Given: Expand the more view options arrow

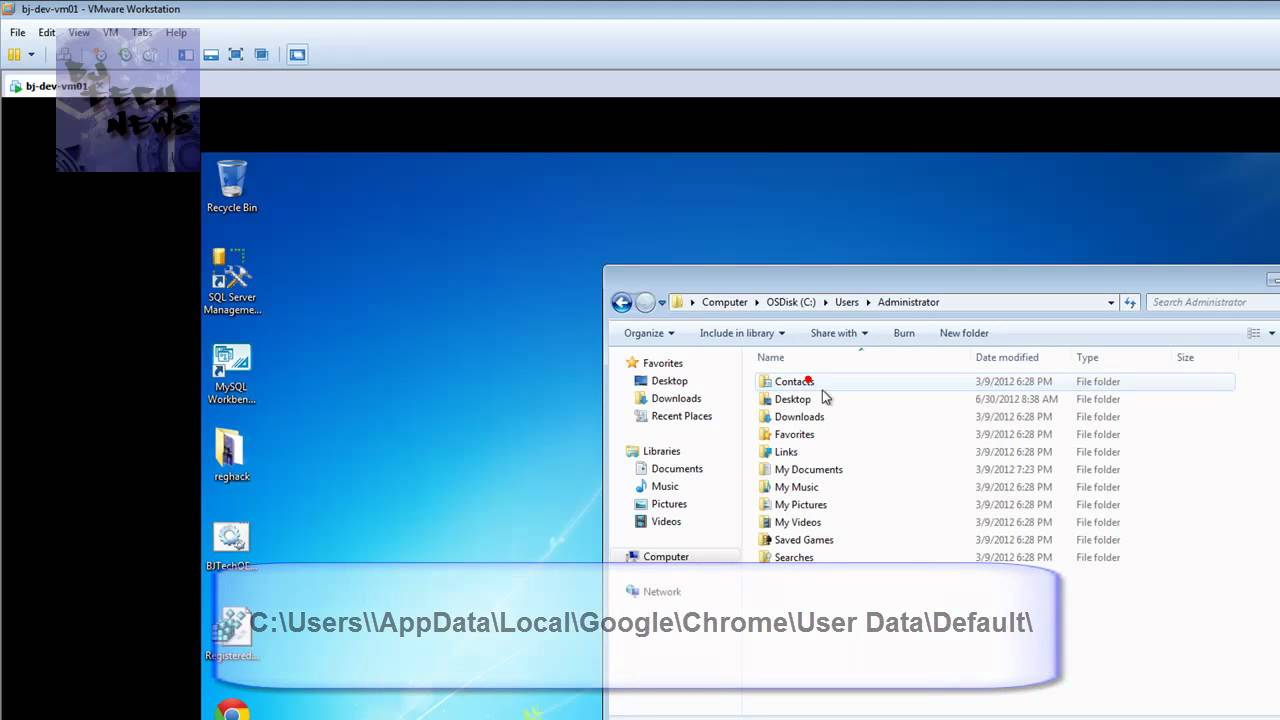Looking at the screenshot, I should click(1272, 333).
